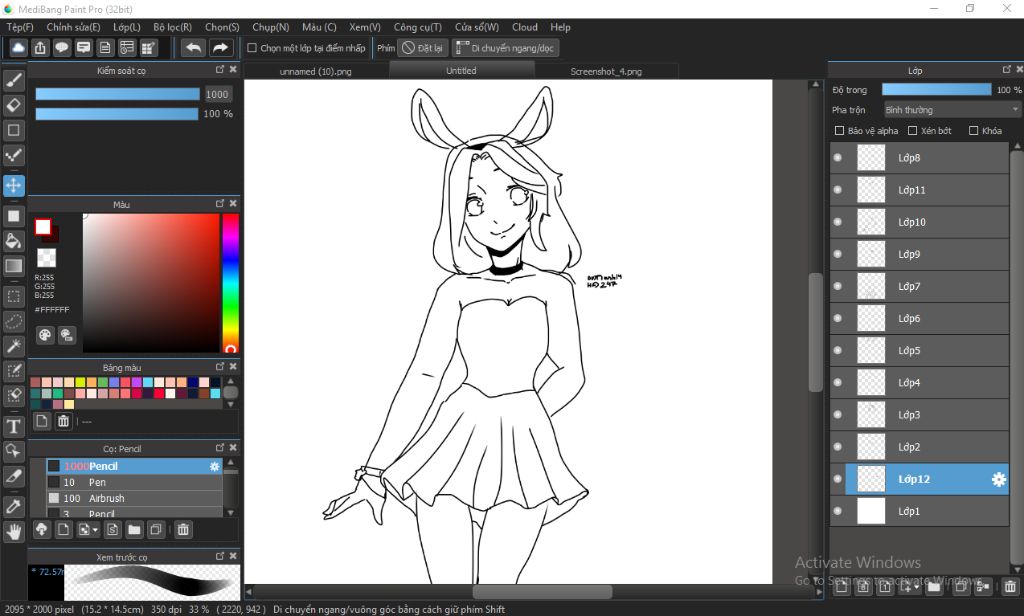This screenshot has height=616, width=1024.
Task: Open the Tệp(F) menu
Action: pos(20,27)
